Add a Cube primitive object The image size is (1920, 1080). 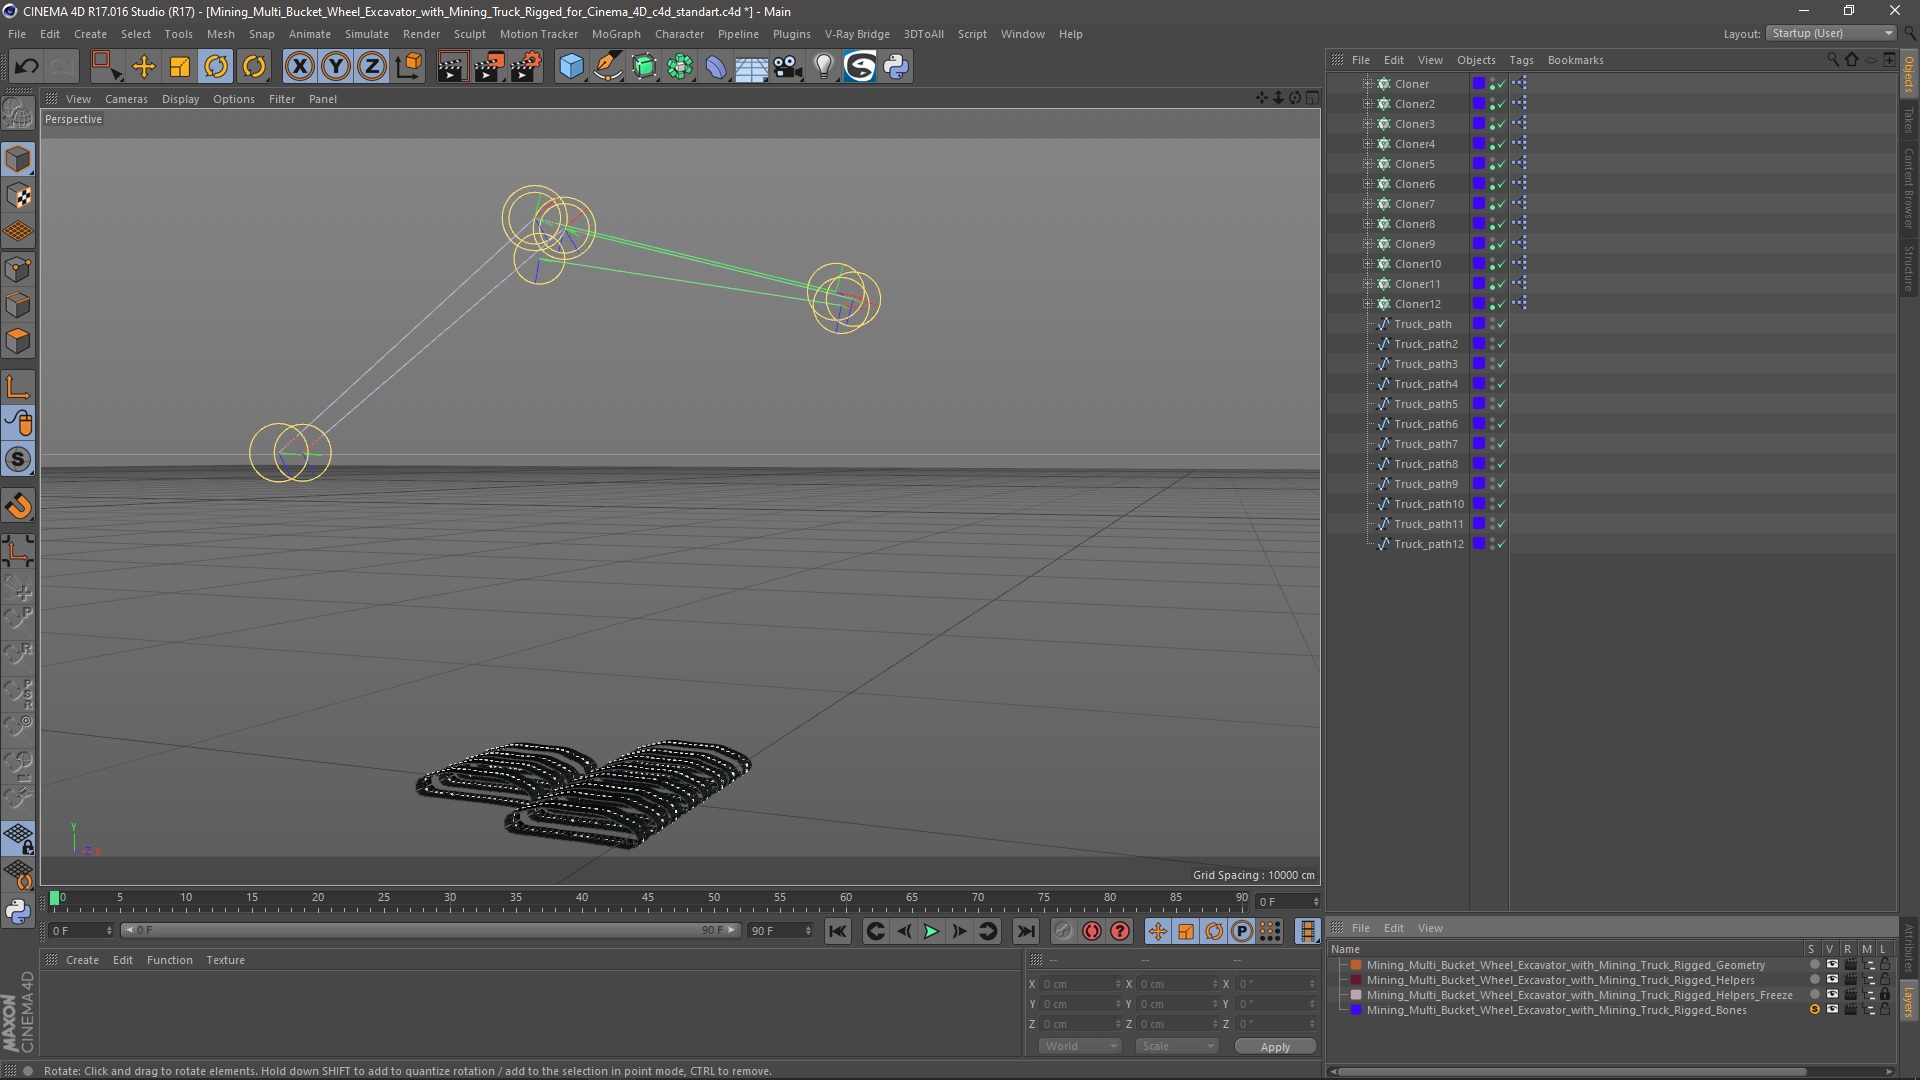[571, 67]
